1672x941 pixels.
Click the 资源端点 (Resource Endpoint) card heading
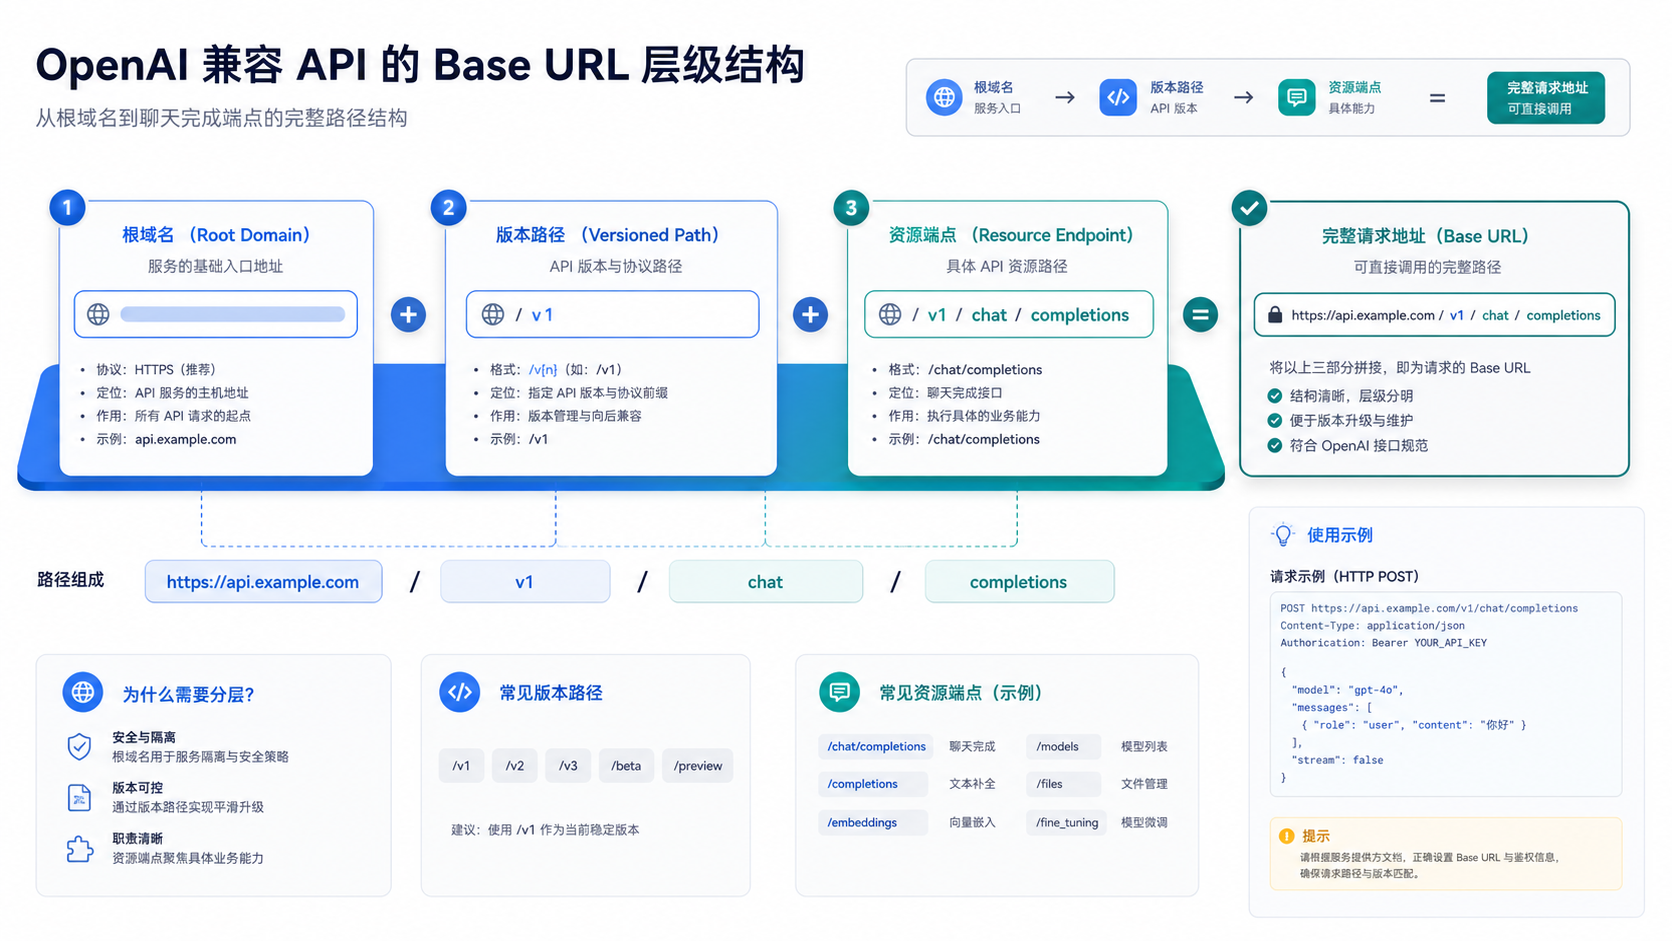1010,235
